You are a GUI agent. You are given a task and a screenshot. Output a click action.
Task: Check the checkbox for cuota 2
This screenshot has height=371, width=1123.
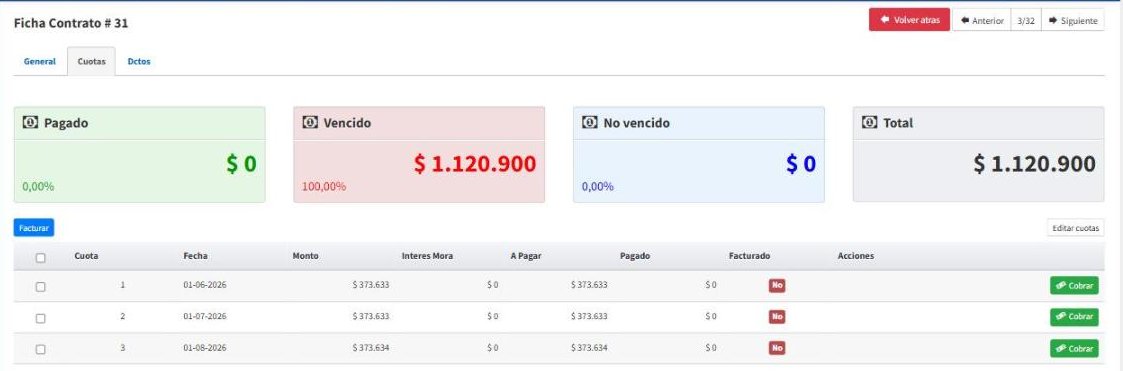pyautogui.click(x=41, y=318)
